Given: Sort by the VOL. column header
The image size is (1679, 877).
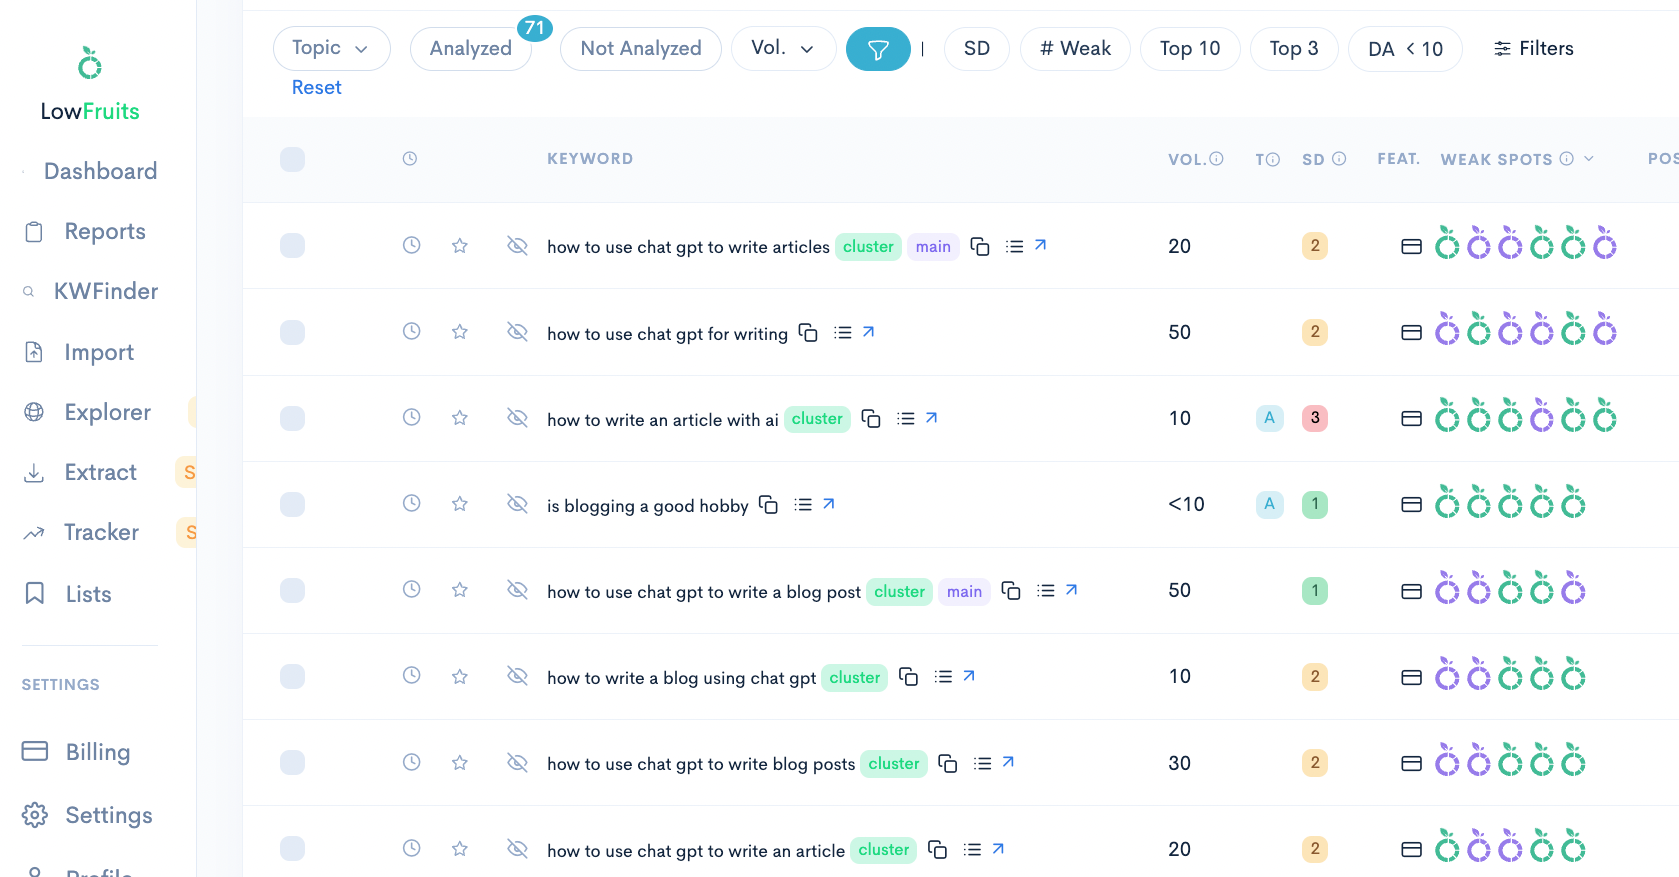Looking at the screenshot, I should [x=1186, y=159].
